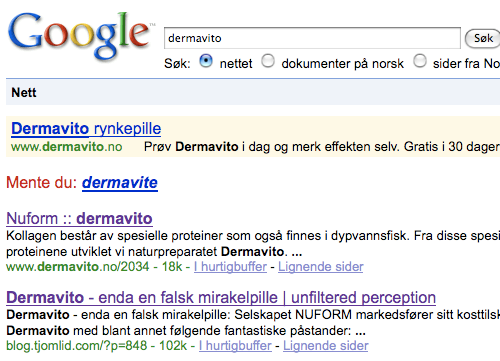The height and width of the screenshot is (361, 500).
Task: Select the nettet radio button
Action: pos(206,61)
